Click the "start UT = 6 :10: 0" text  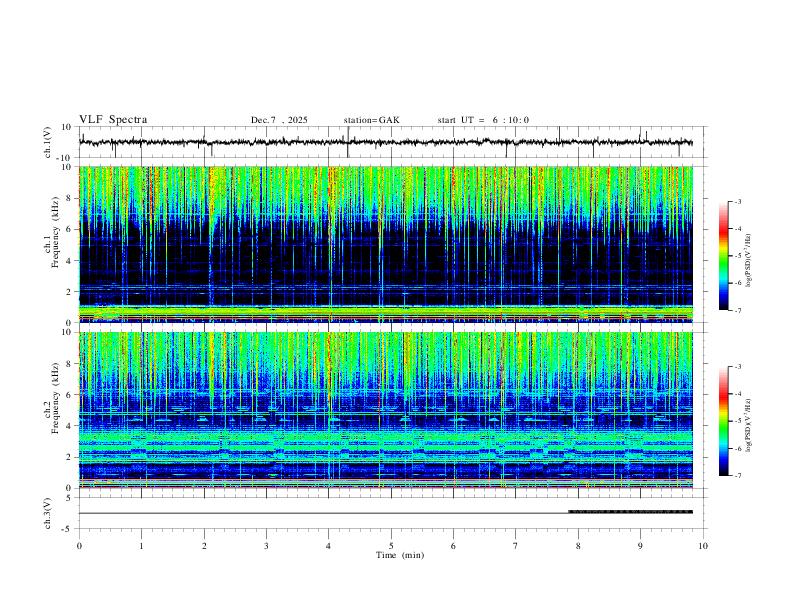click(x=483, y=120)
